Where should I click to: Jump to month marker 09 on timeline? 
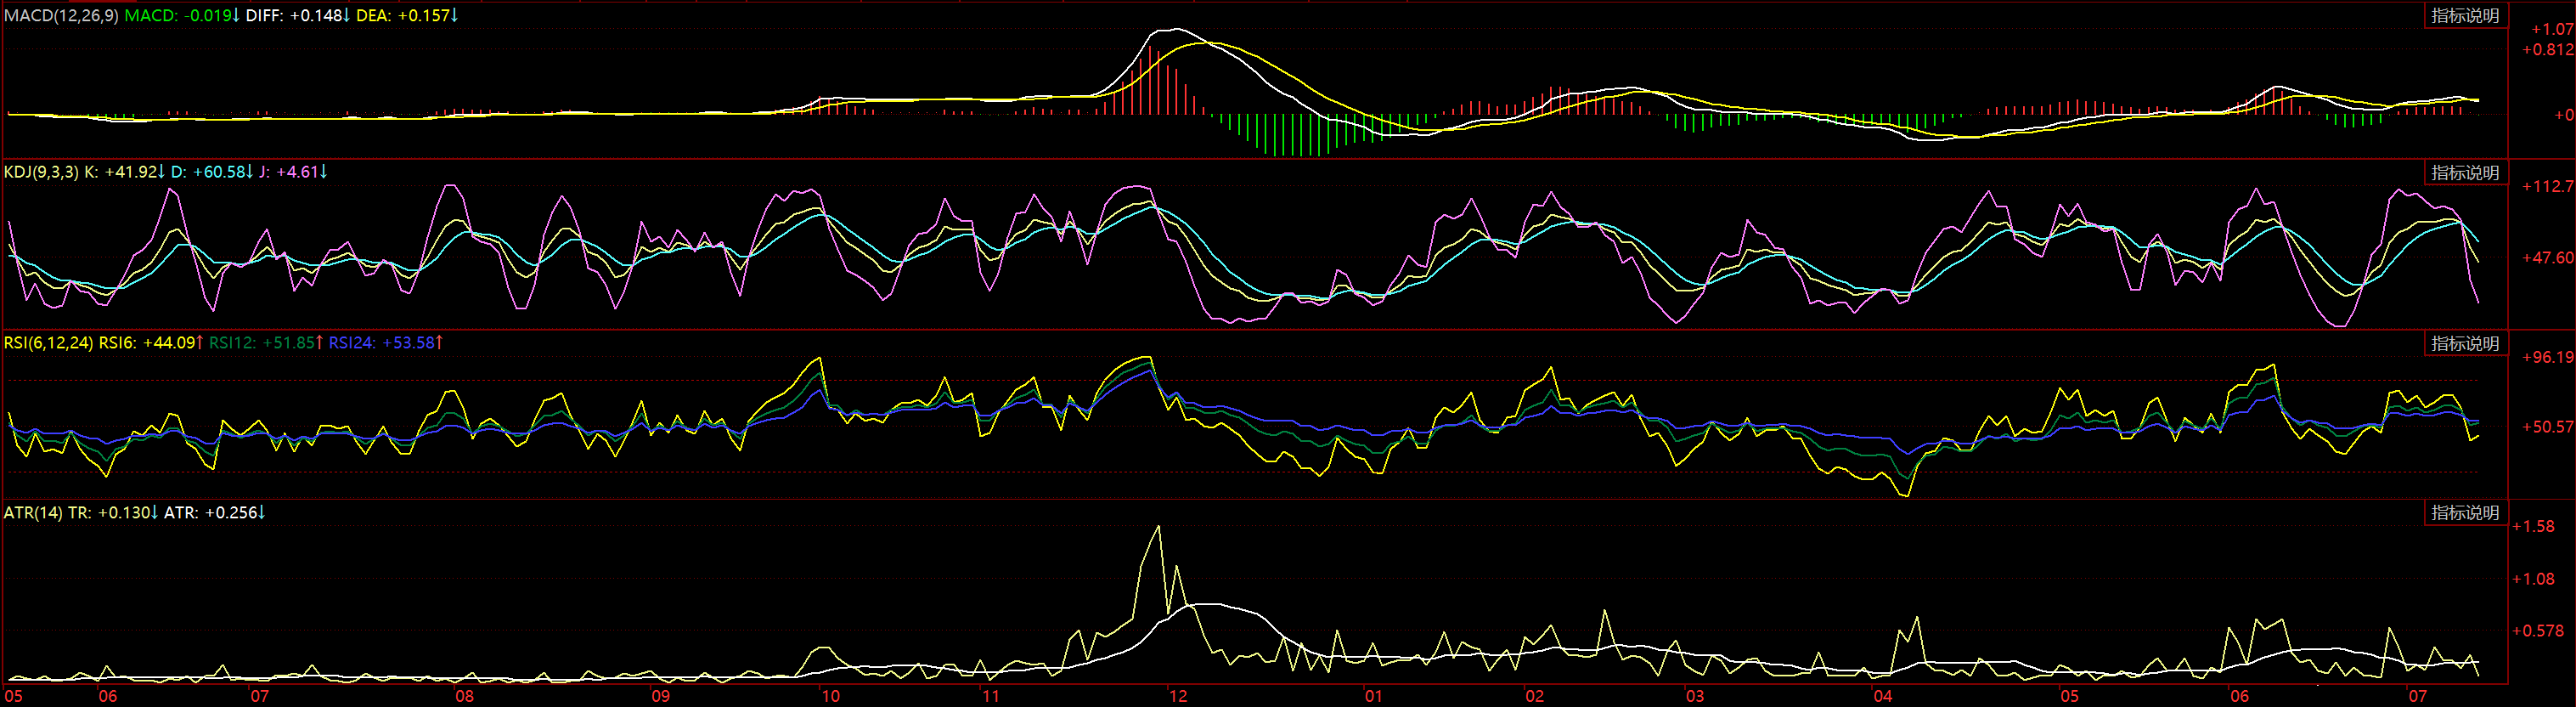pos(660,696)
